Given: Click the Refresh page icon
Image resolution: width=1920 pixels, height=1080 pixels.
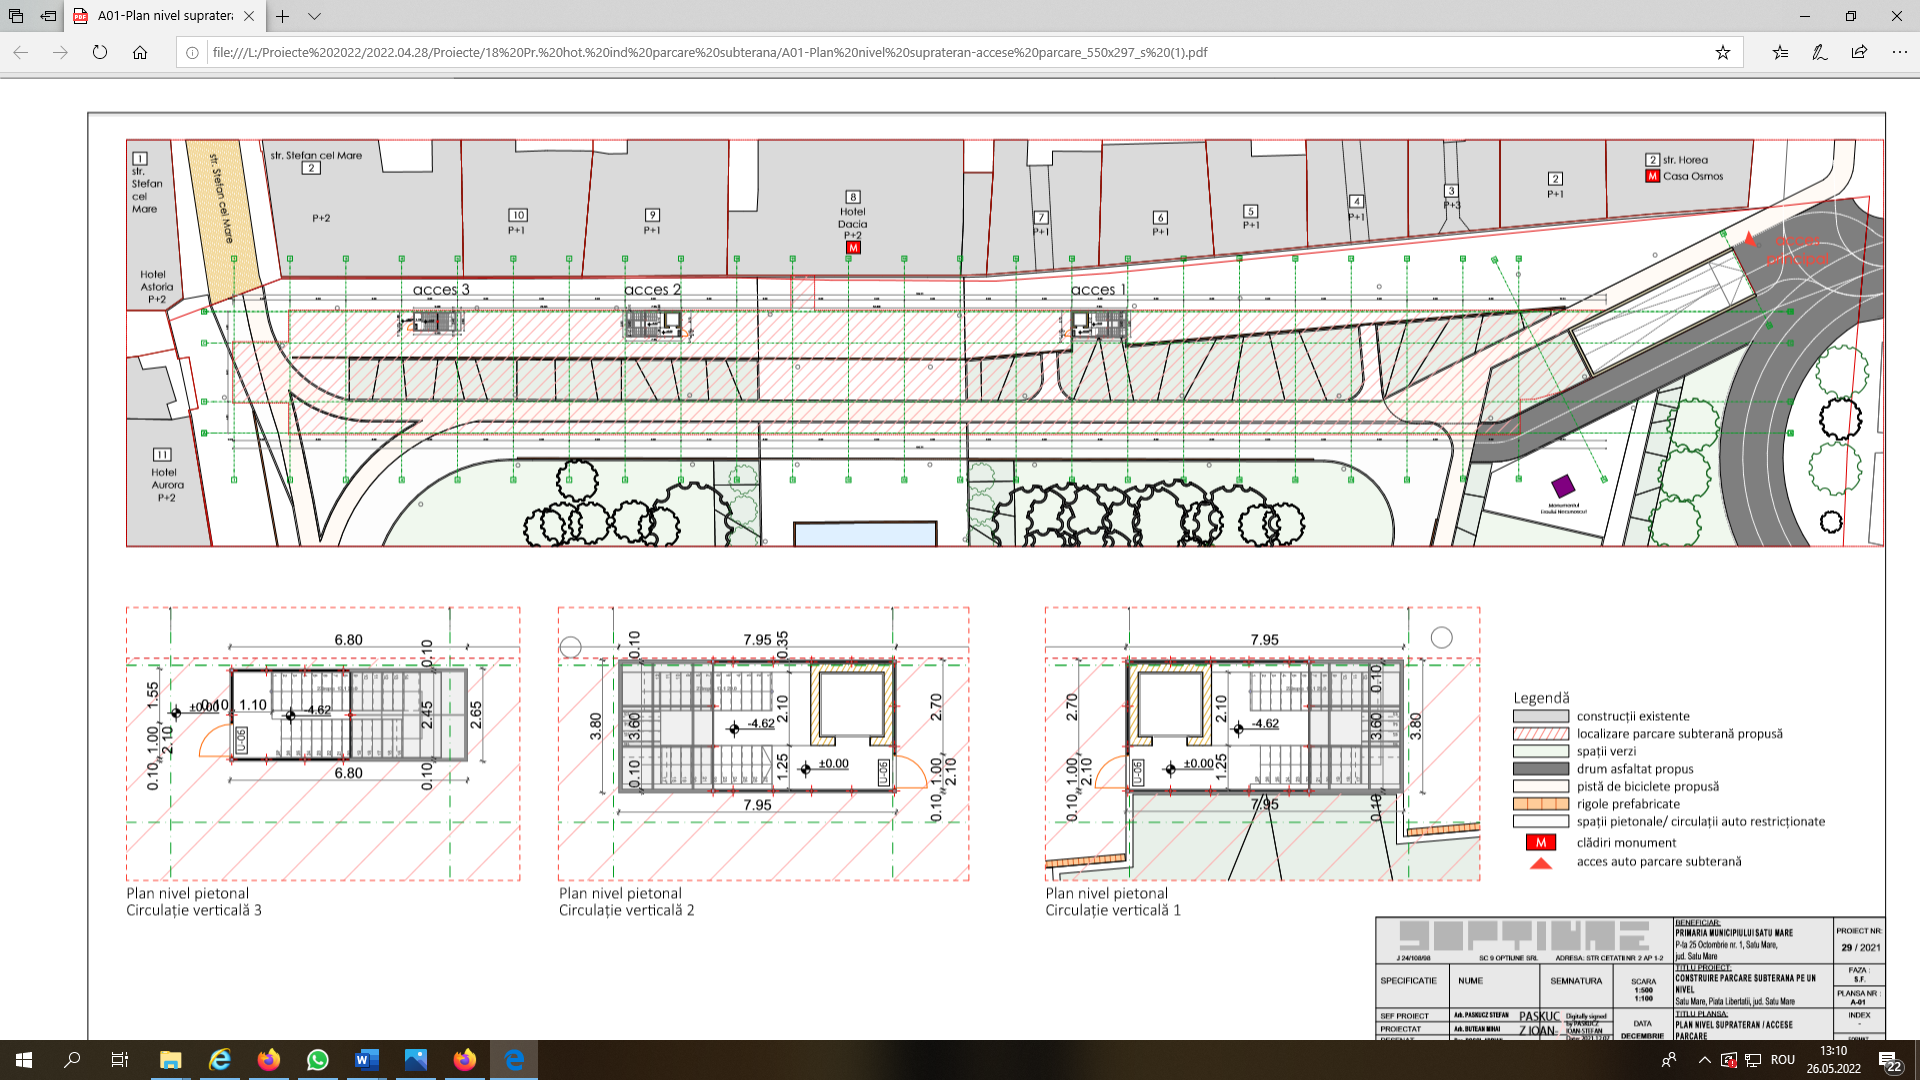Looking at the screenshot, I should coord(100,52).
